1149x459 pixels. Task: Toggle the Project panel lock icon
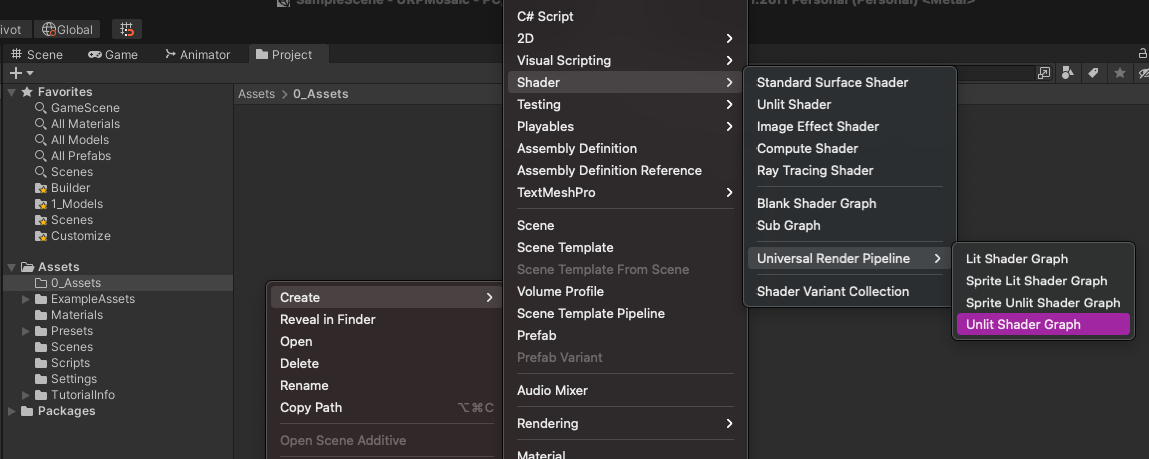coord(1142,54)
